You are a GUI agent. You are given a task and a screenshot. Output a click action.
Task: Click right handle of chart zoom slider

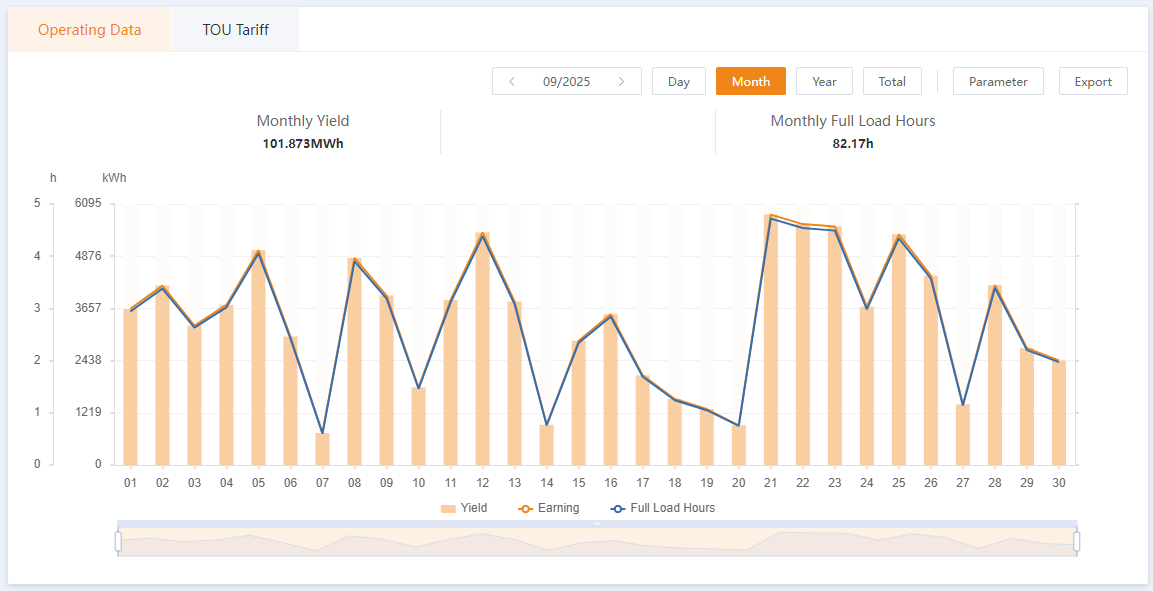[x=1076, y=541]
